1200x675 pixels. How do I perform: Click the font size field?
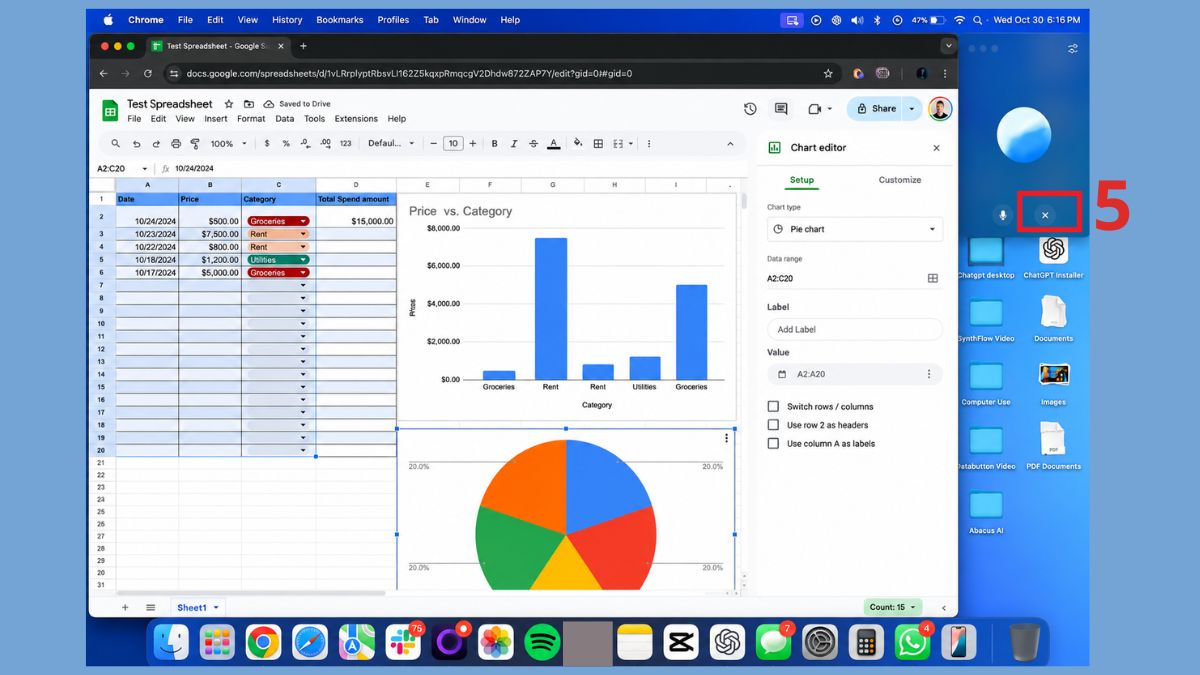coord(453,144)
